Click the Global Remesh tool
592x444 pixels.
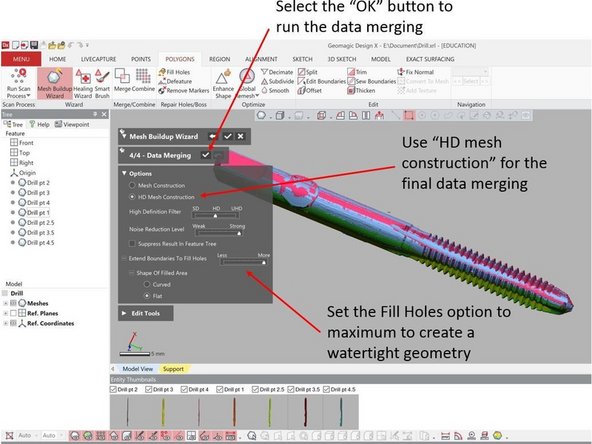pos(247,84)
